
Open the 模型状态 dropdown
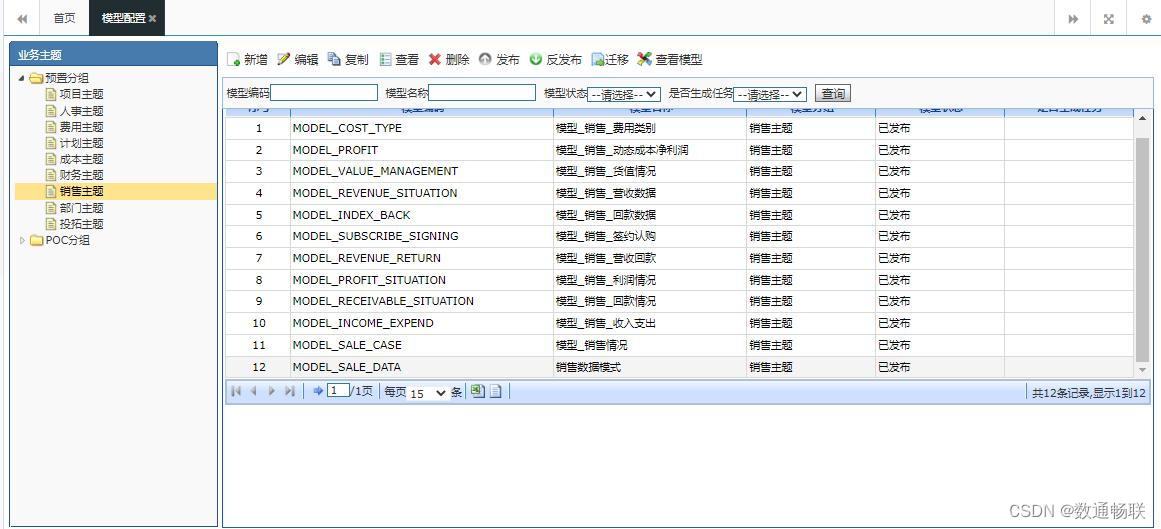[x=624, y=94]
